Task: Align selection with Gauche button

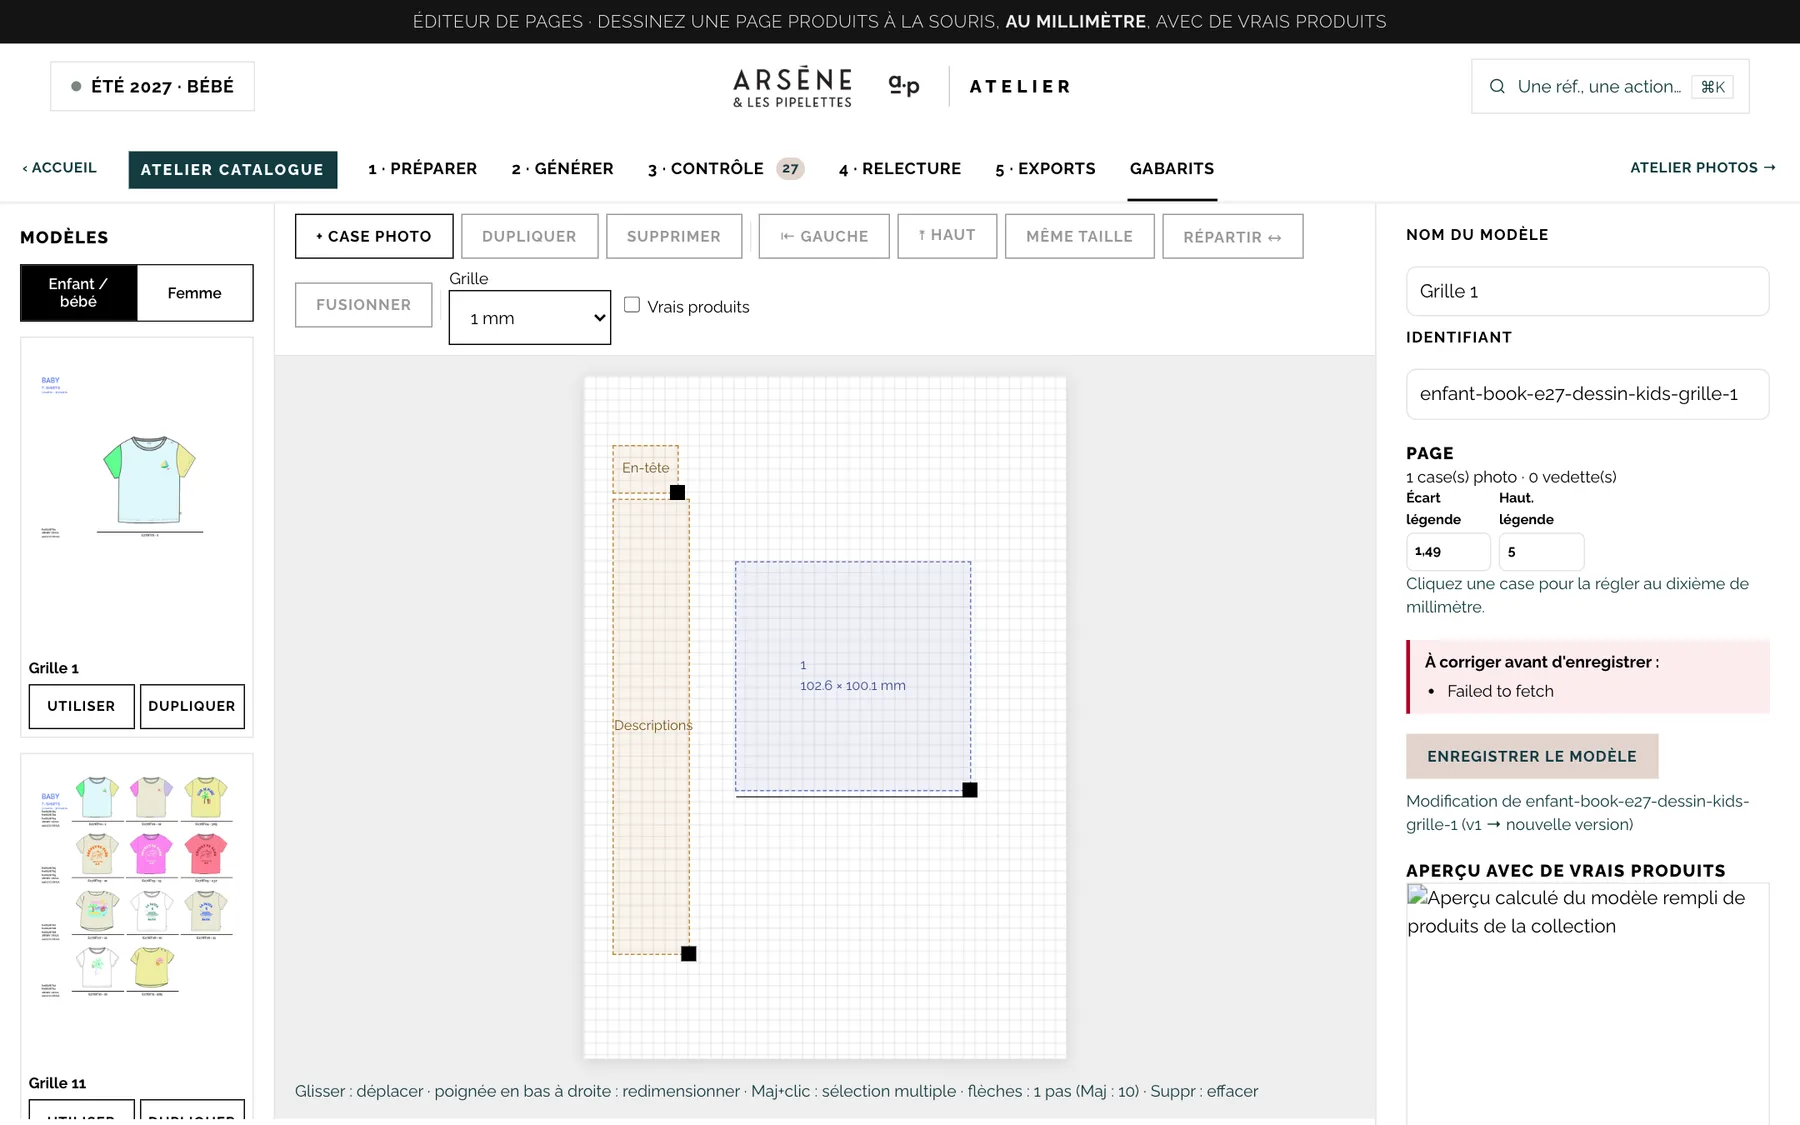Action: [x=824, y=236]
